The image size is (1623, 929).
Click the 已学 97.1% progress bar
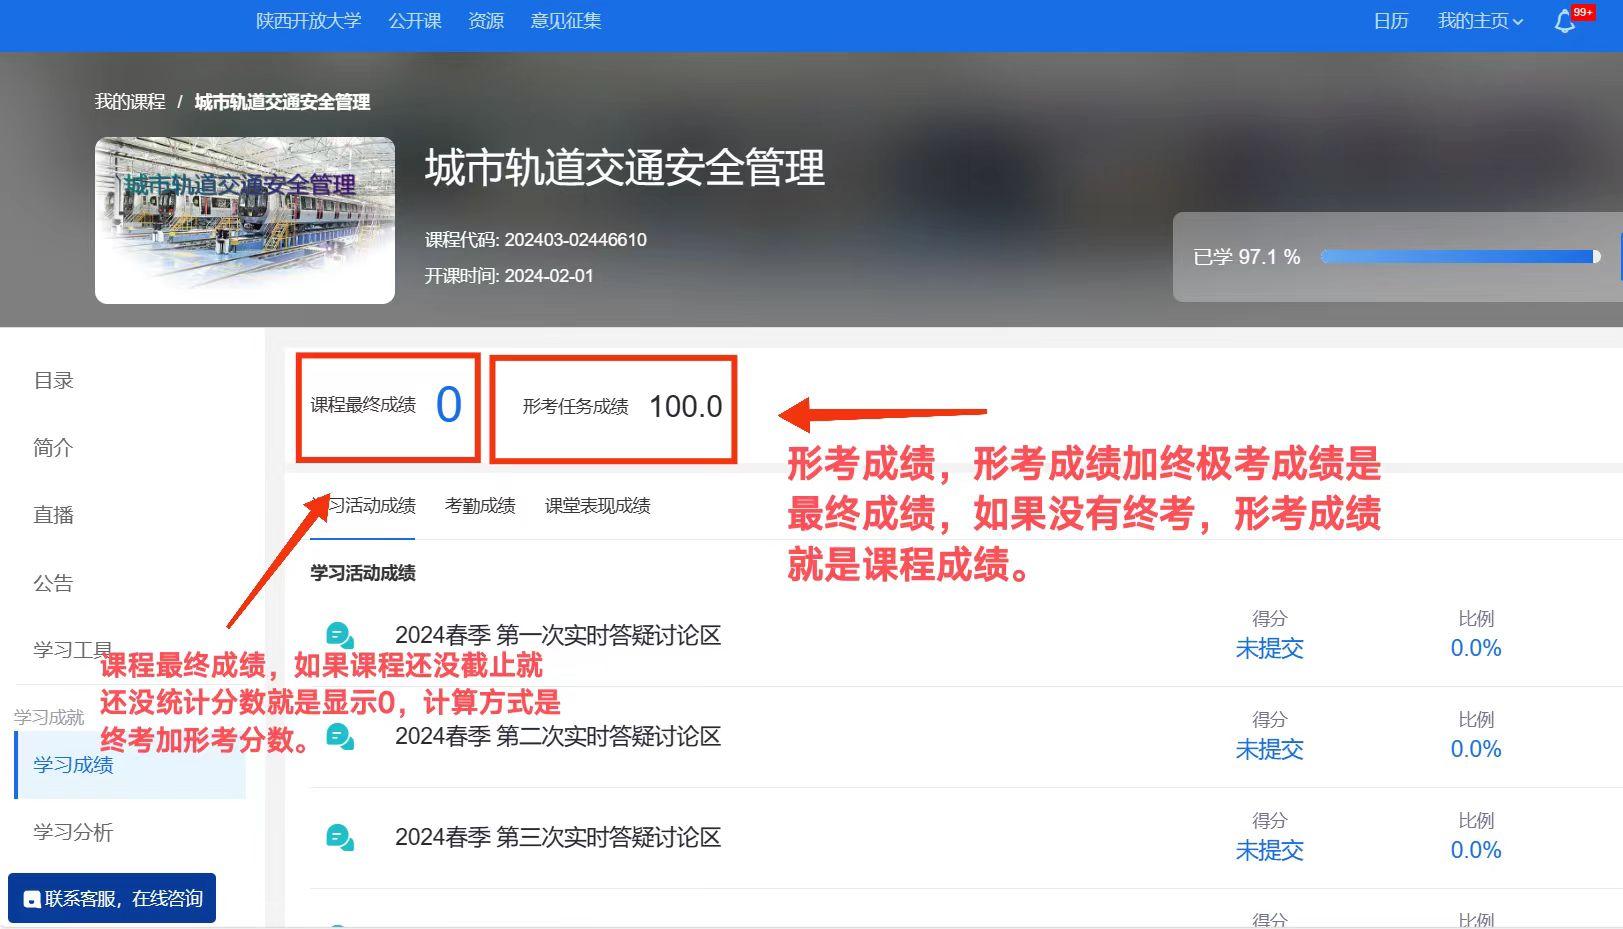click(1461, 257)
